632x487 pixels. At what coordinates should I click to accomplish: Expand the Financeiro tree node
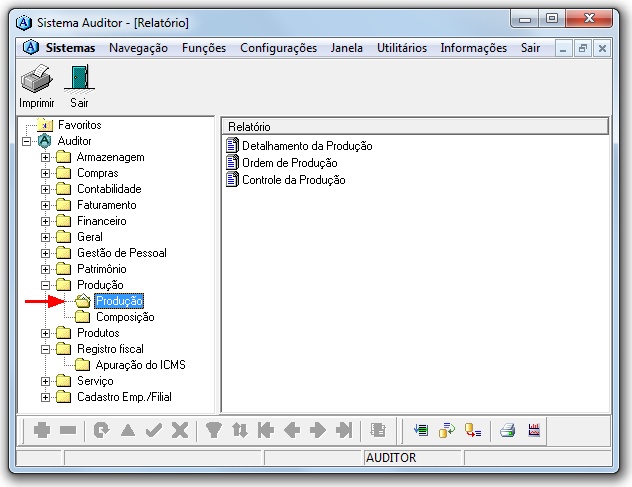pyautogui.click(x=45, y=221)
